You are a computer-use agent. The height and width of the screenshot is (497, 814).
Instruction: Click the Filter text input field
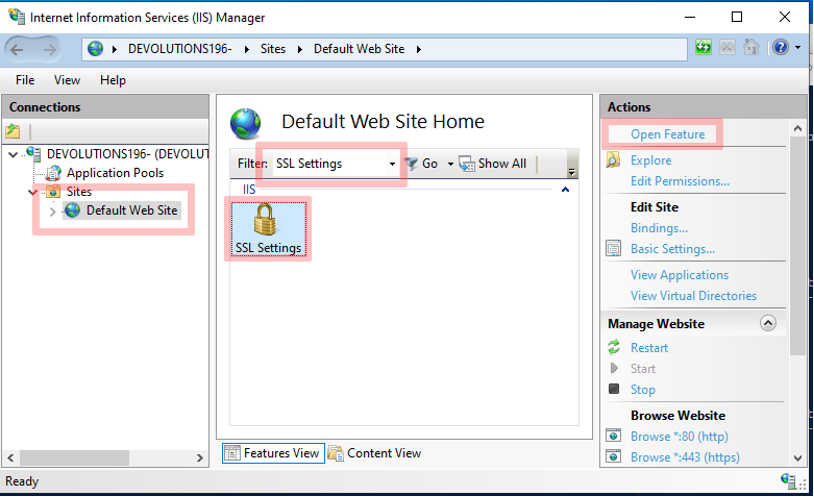click(x=330, y=164)
